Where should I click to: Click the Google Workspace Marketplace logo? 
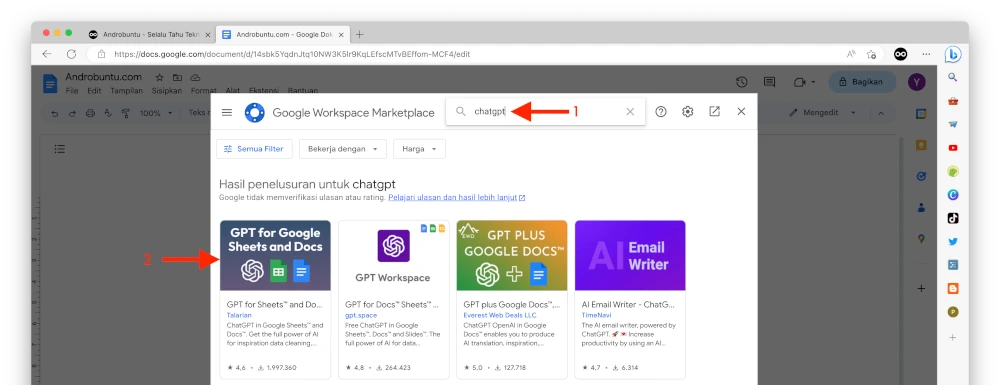click(x=254, y=112)
